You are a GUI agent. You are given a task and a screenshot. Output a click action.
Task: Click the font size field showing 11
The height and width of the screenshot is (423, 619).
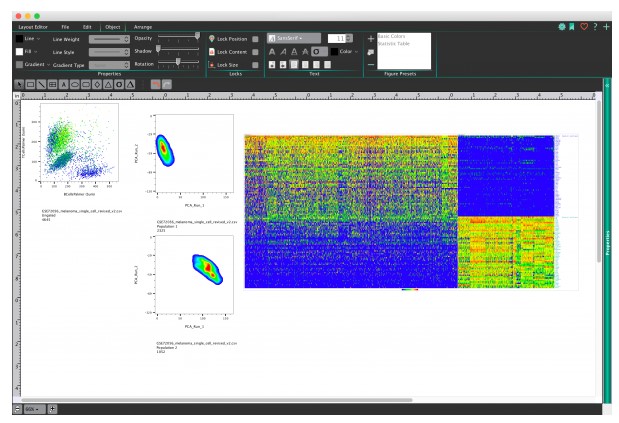coord(336,38)
